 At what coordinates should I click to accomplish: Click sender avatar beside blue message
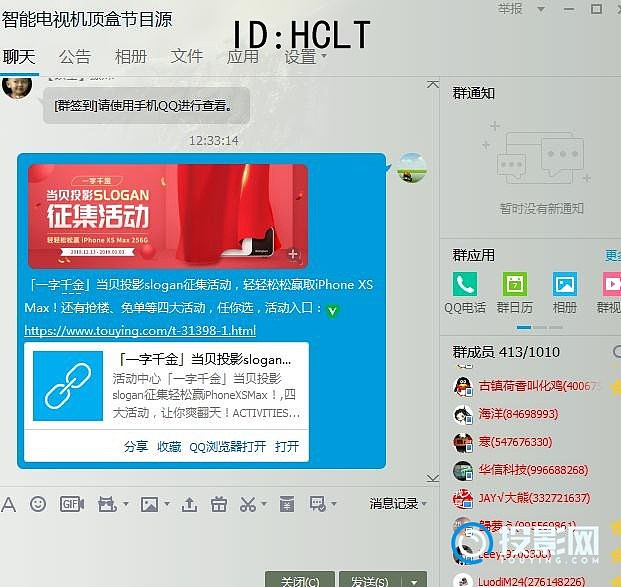tap(412, 168)
